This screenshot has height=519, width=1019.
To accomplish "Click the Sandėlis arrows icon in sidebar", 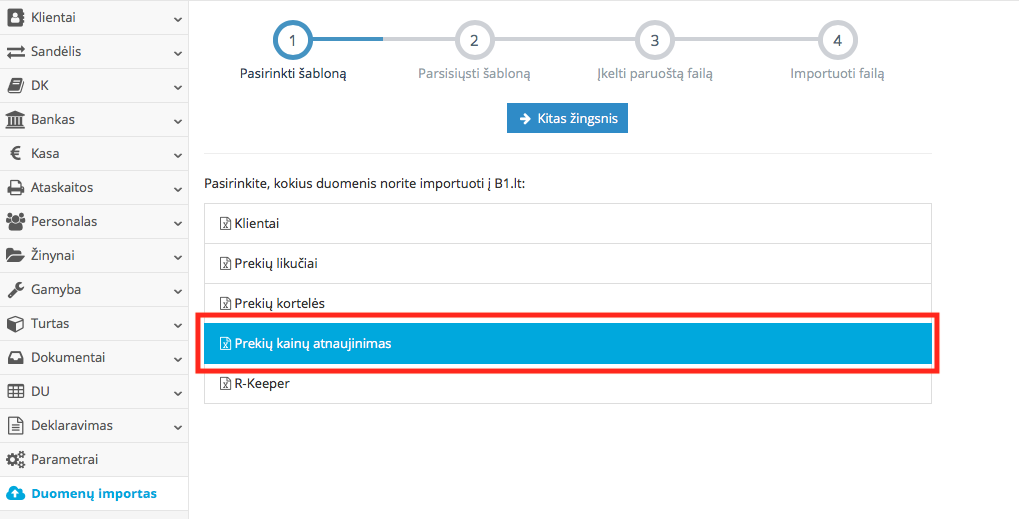I will 16,51.
